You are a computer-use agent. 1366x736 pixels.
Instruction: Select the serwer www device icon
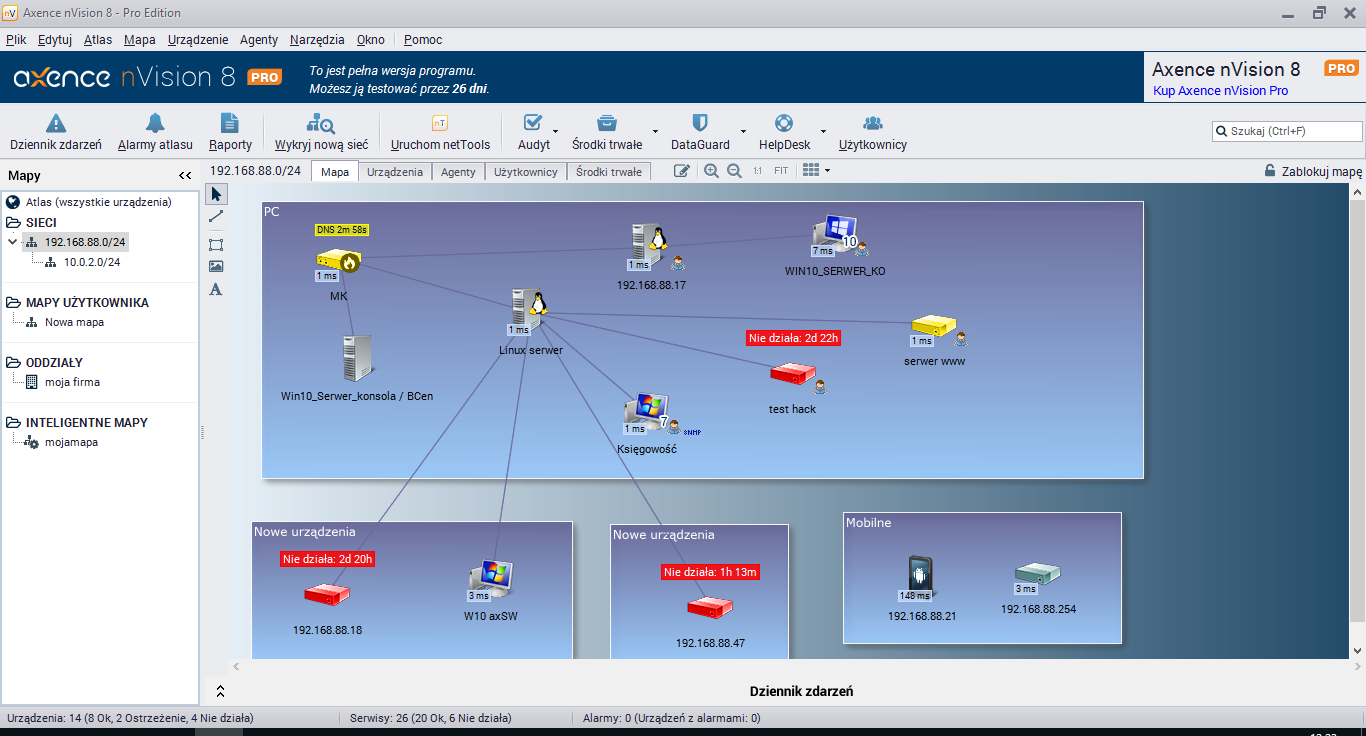point(934,326)
